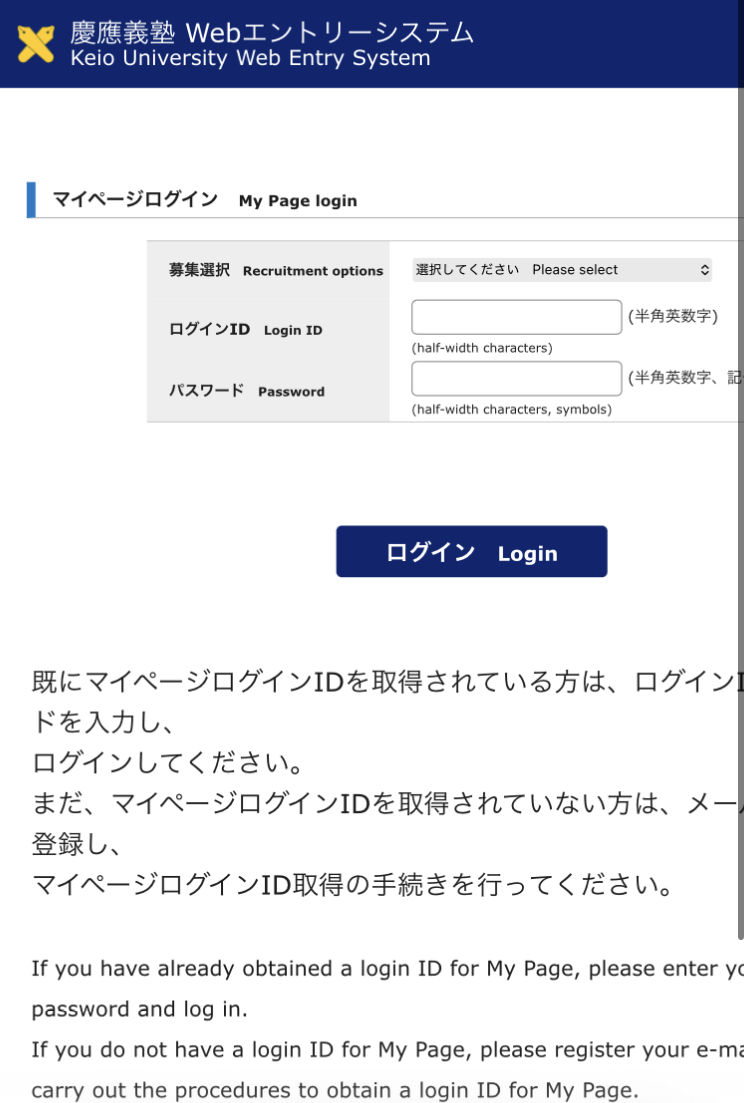Click the blue accent bar beside the heading
744x1103 pixels.
[31, 200]
